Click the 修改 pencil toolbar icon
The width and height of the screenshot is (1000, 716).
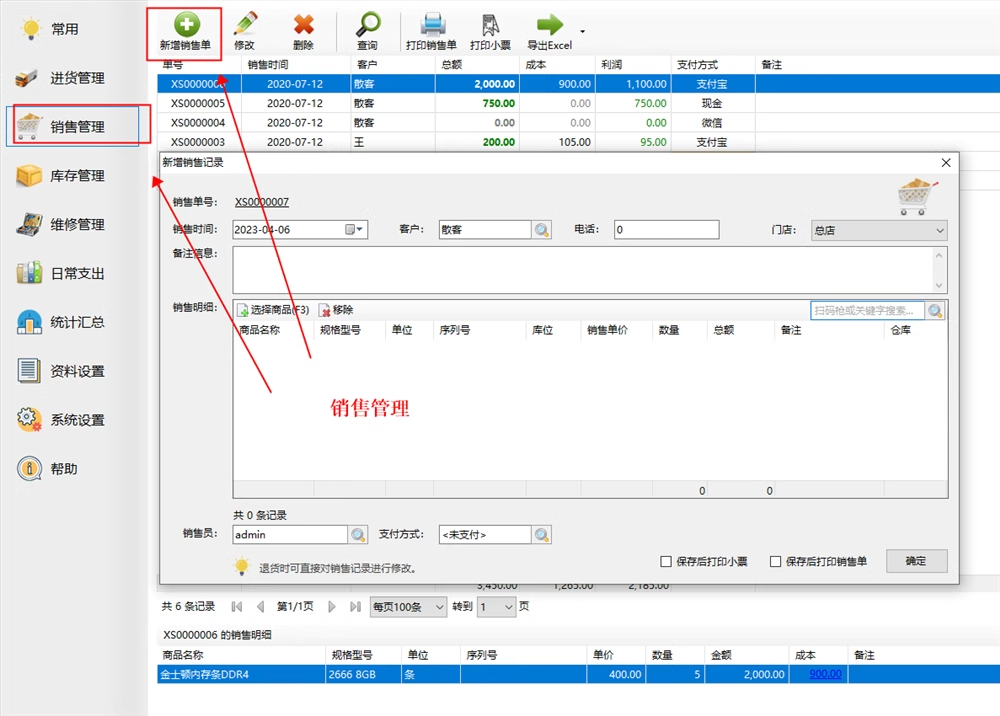point(245,24)
